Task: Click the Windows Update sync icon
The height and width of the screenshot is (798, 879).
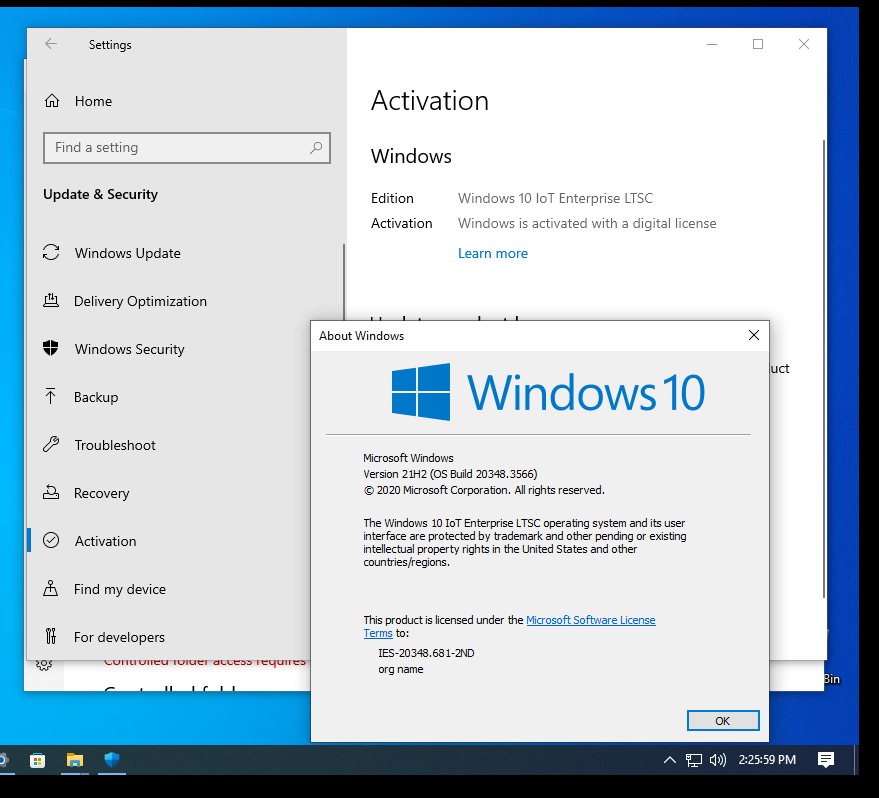Action: point(51,252)
